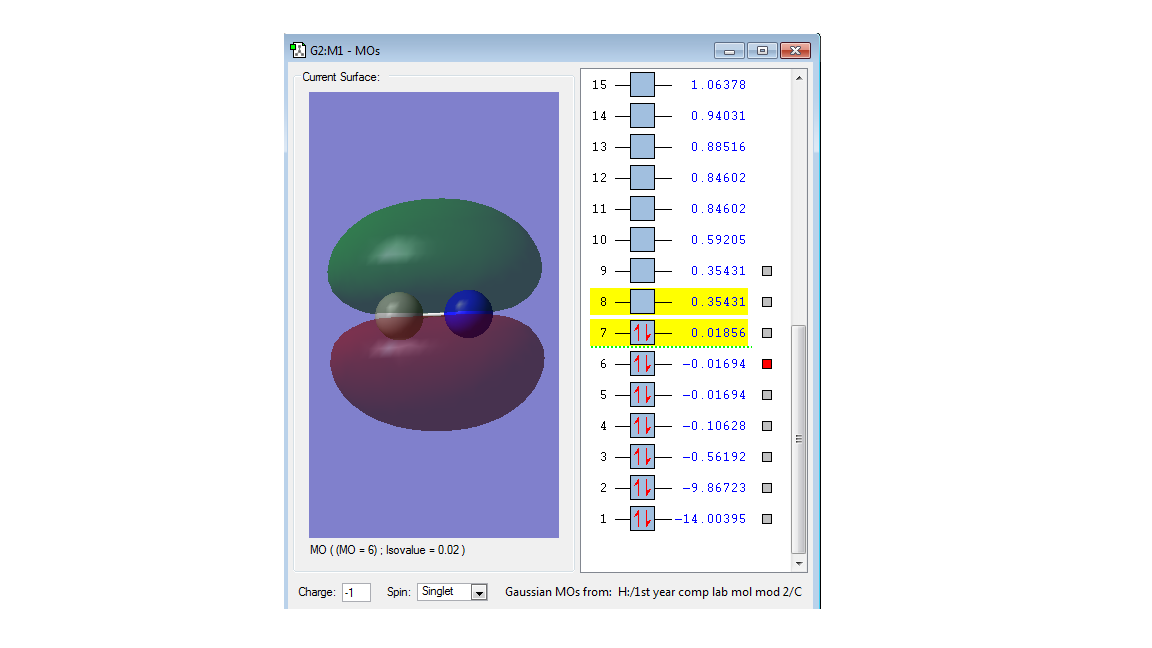Image resolution: width=1152 pixels, height=648 pixels.
Task: Click the scroll up arrow of orbital list
Action: click(799, 77)
